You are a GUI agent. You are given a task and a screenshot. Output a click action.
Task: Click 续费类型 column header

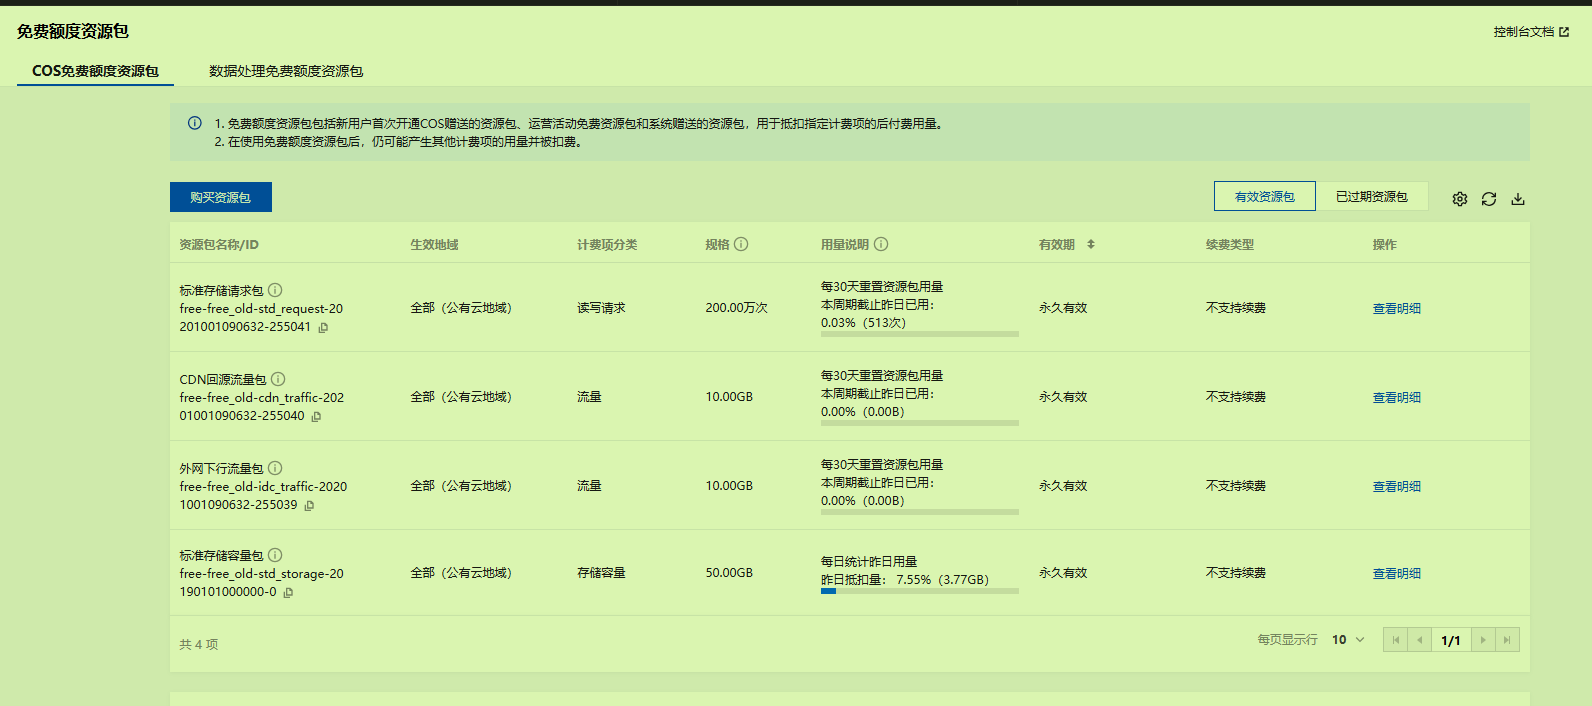(x=1230, y=244)
